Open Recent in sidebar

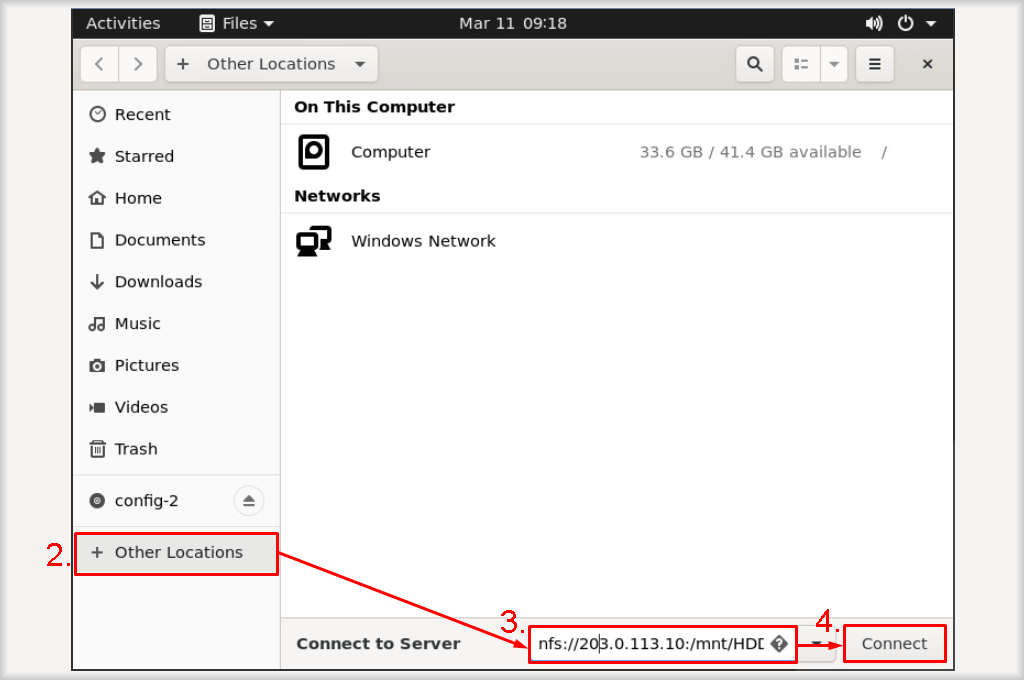[x=176, y=114]
